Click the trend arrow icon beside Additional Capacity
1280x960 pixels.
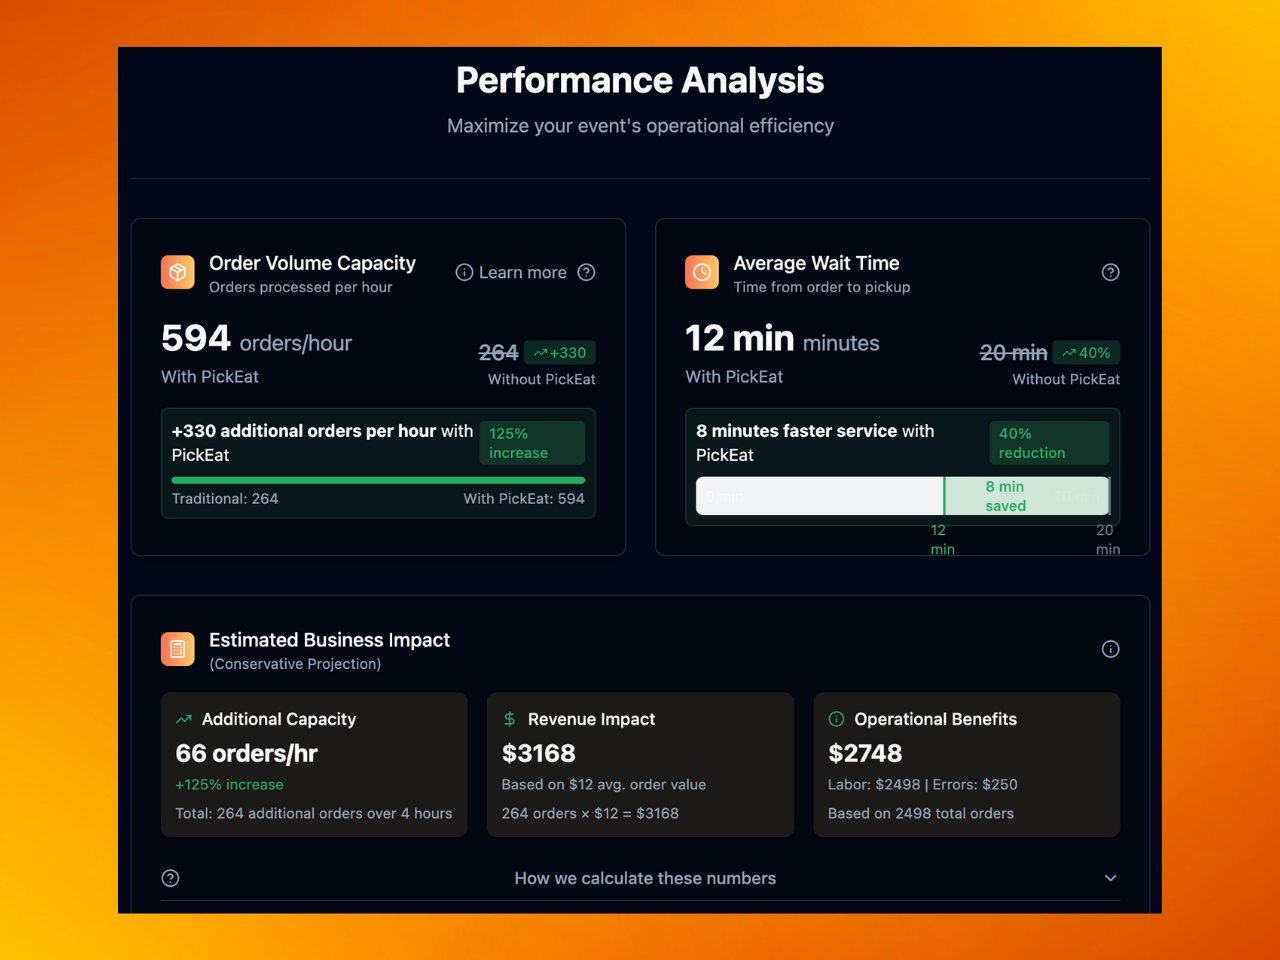(184, 719)
